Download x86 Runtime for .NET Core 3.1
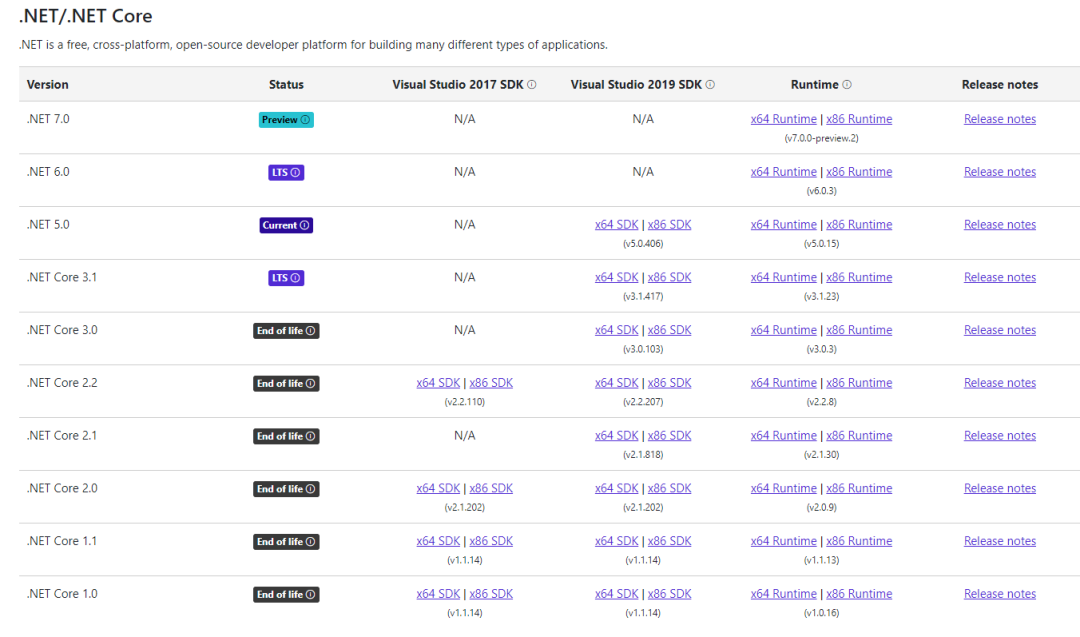This screenshot has width=1080, height=637. (x=859, y=278)
